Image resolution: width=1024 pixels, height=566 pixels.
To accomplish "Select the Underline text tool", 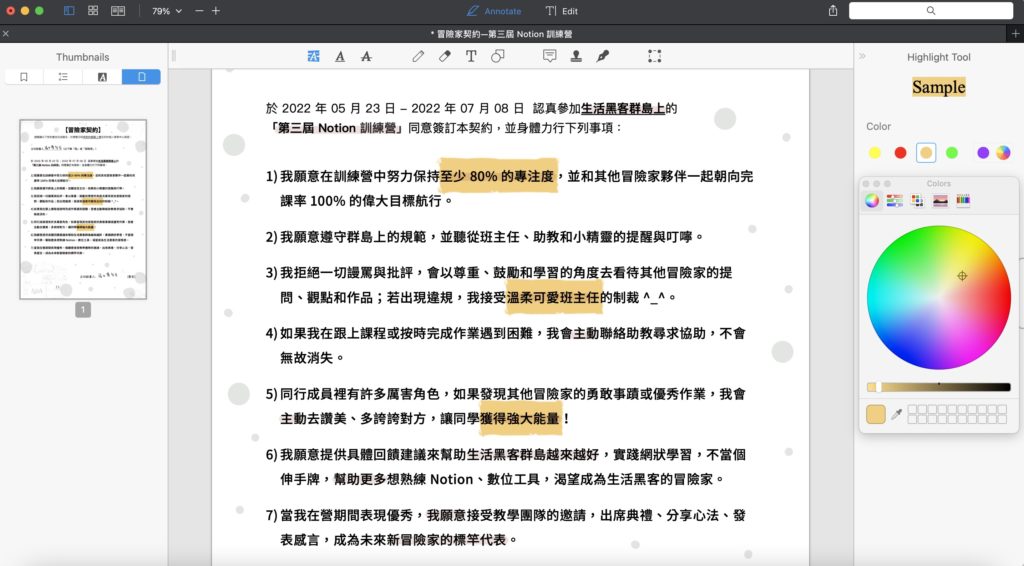I will (x=340, y=56).
